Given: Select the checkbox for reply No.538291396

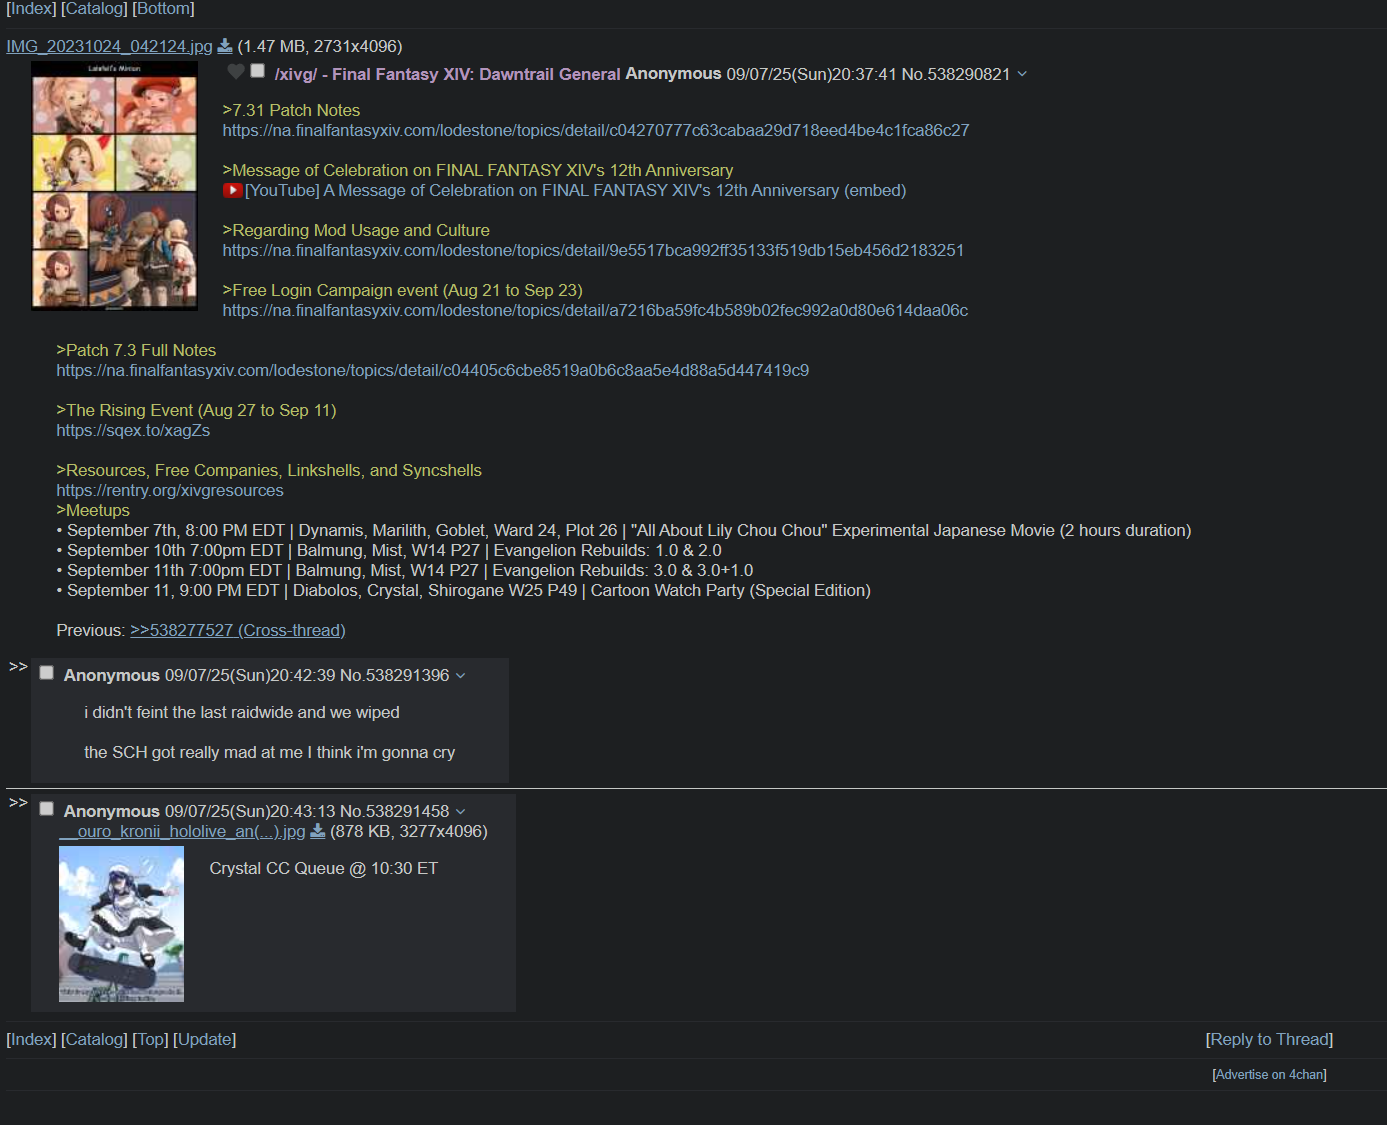Looking at the screenshot, I should (46, 673).
